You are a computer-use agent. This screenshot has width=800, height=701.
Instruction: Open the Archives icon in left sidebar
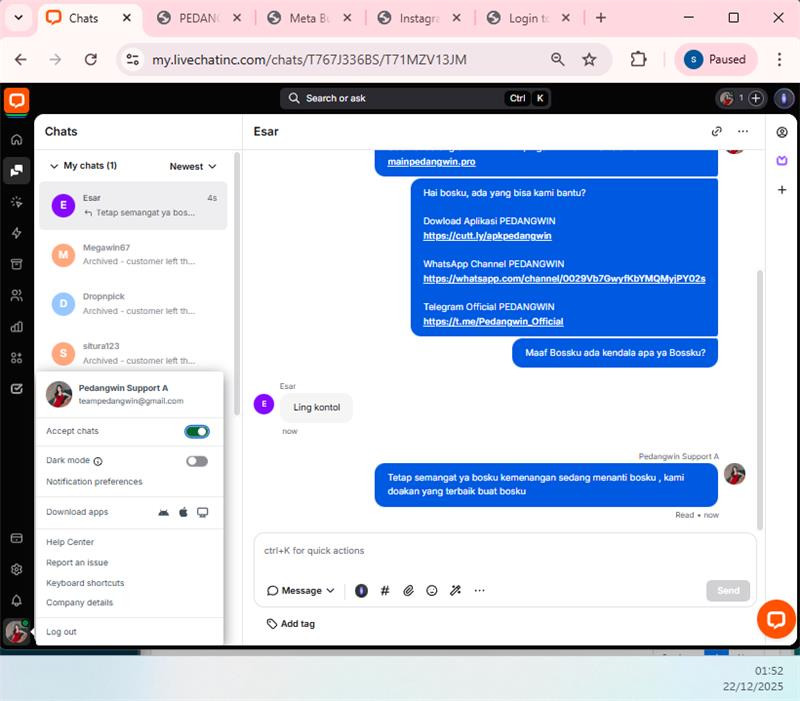[16, 264]
